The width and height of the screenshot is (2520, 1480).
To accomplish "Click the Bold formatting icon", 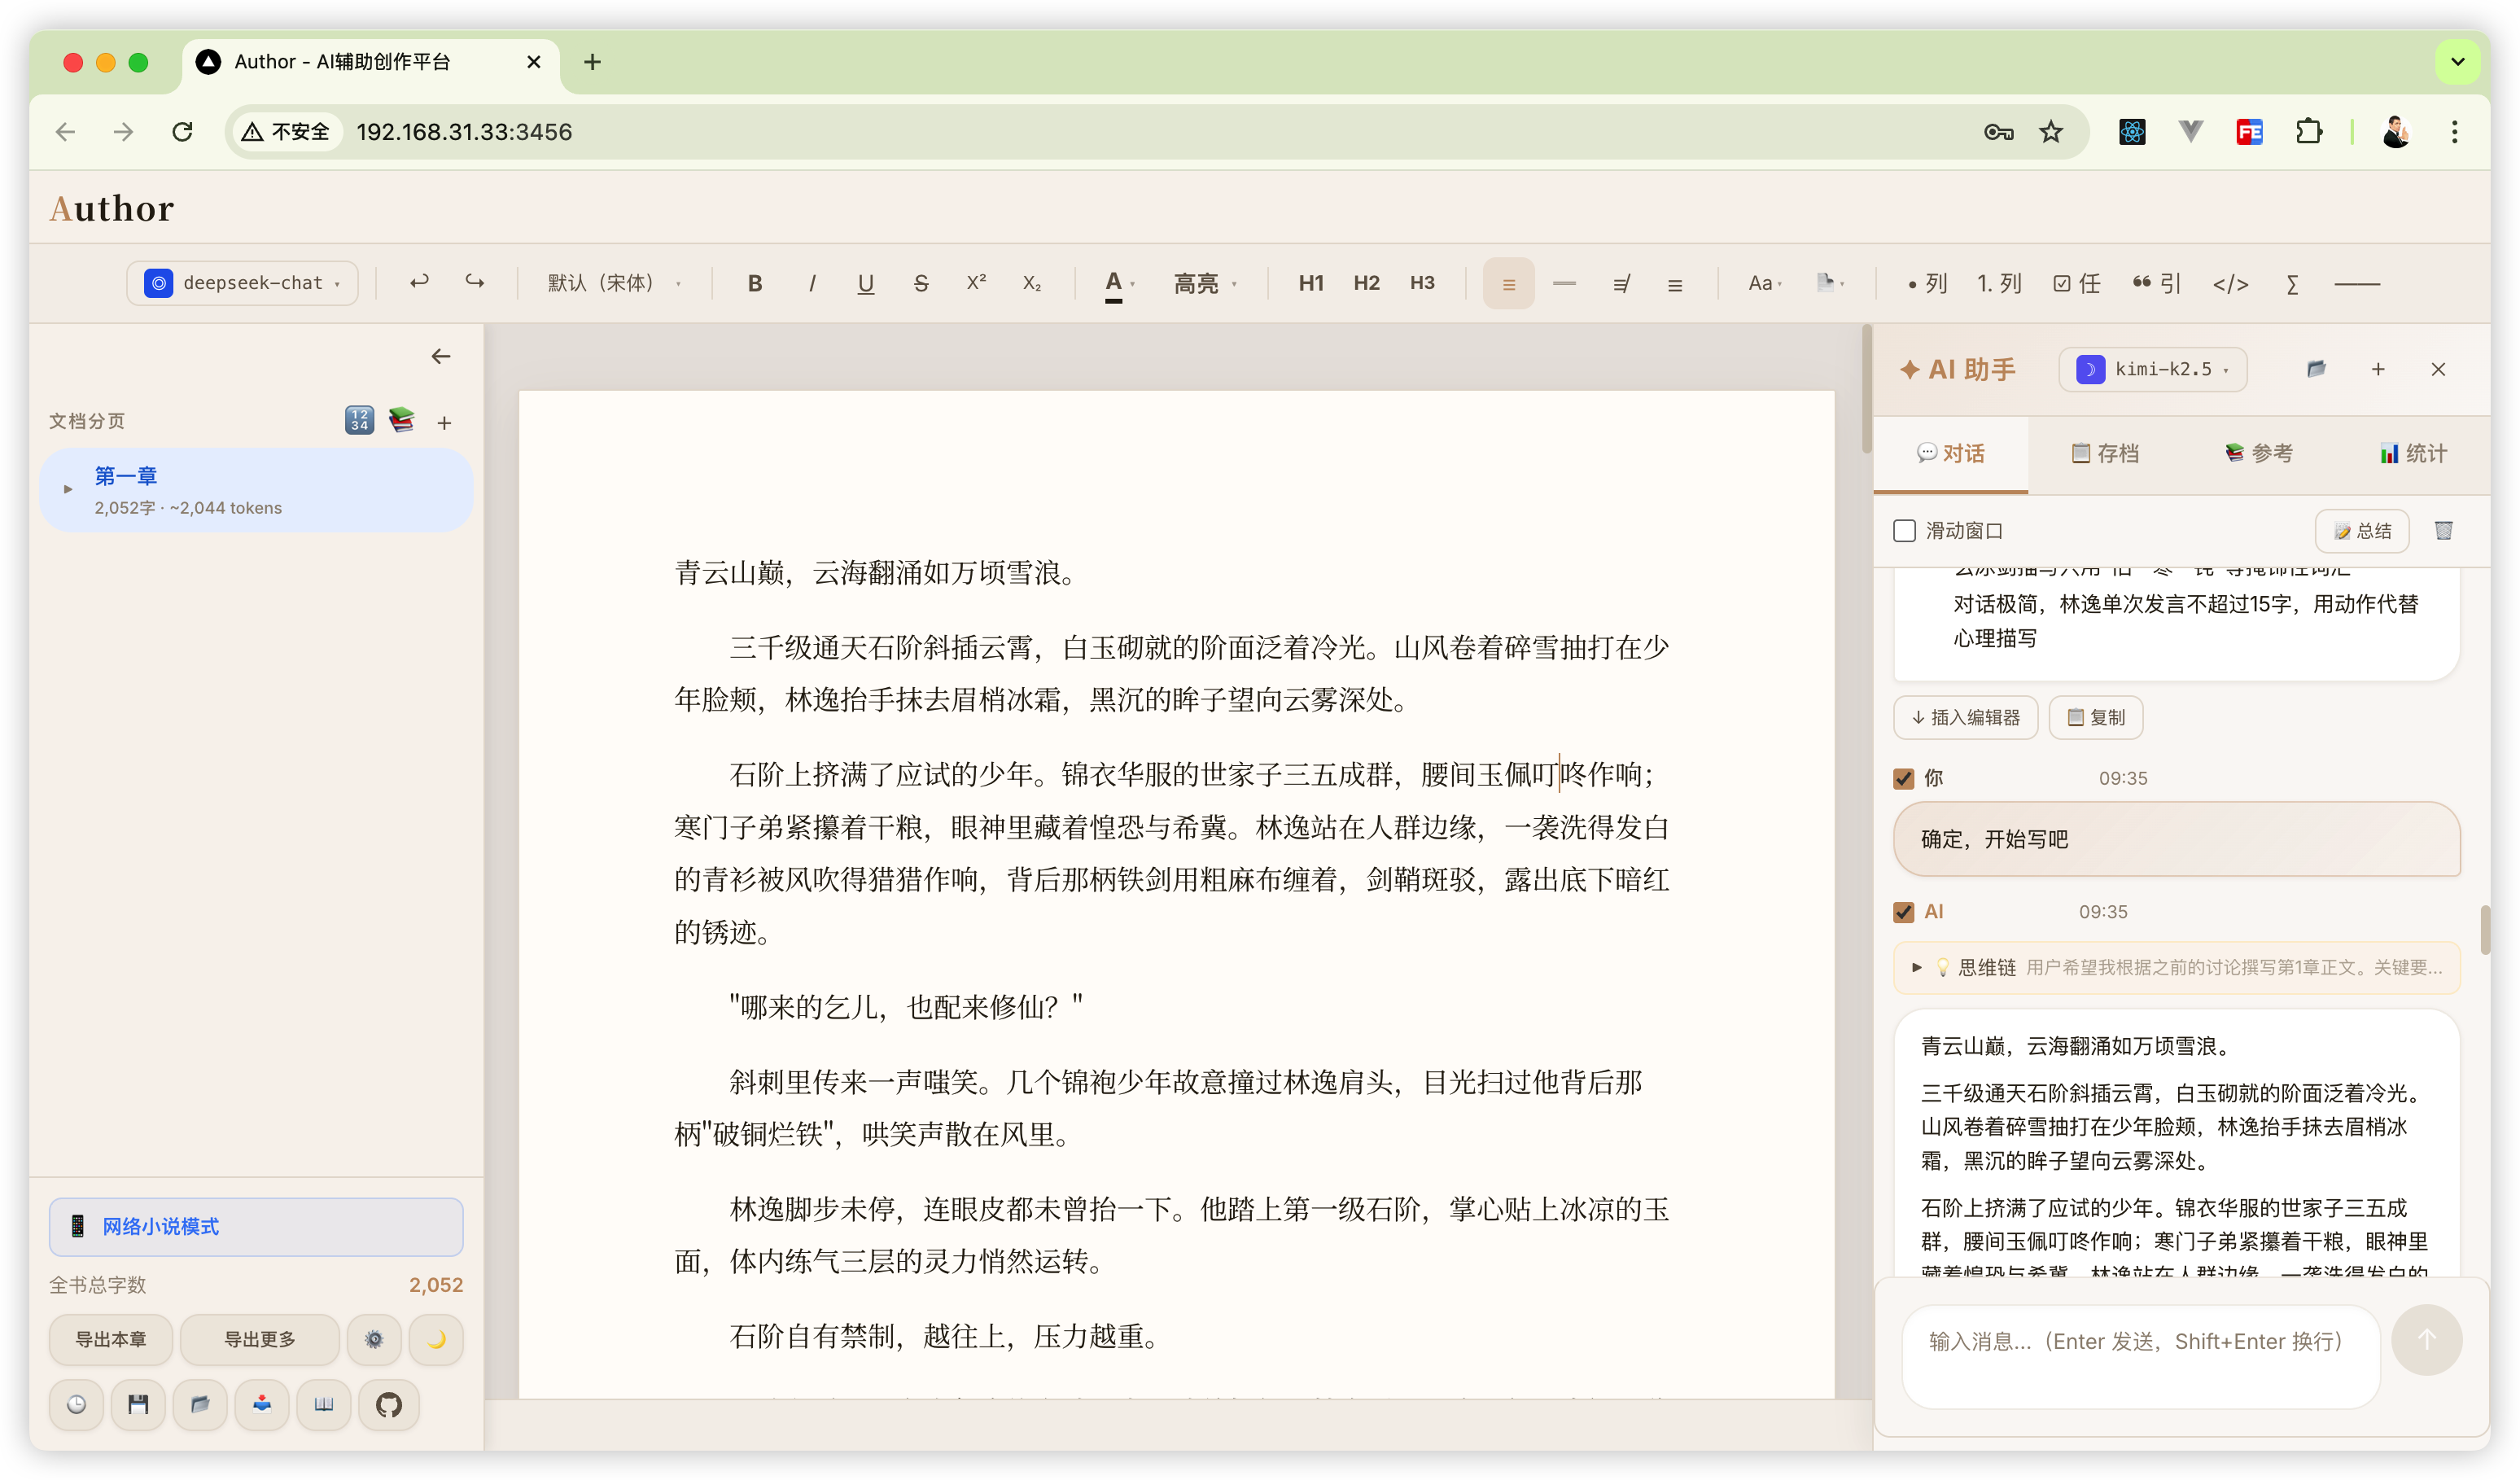I will (755, 284).
